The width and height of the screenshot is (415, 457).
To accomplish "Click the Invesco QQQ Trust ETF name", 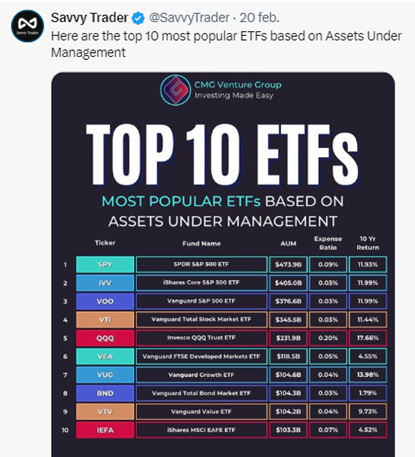I will pyautogui.click(x=201, y=338).
